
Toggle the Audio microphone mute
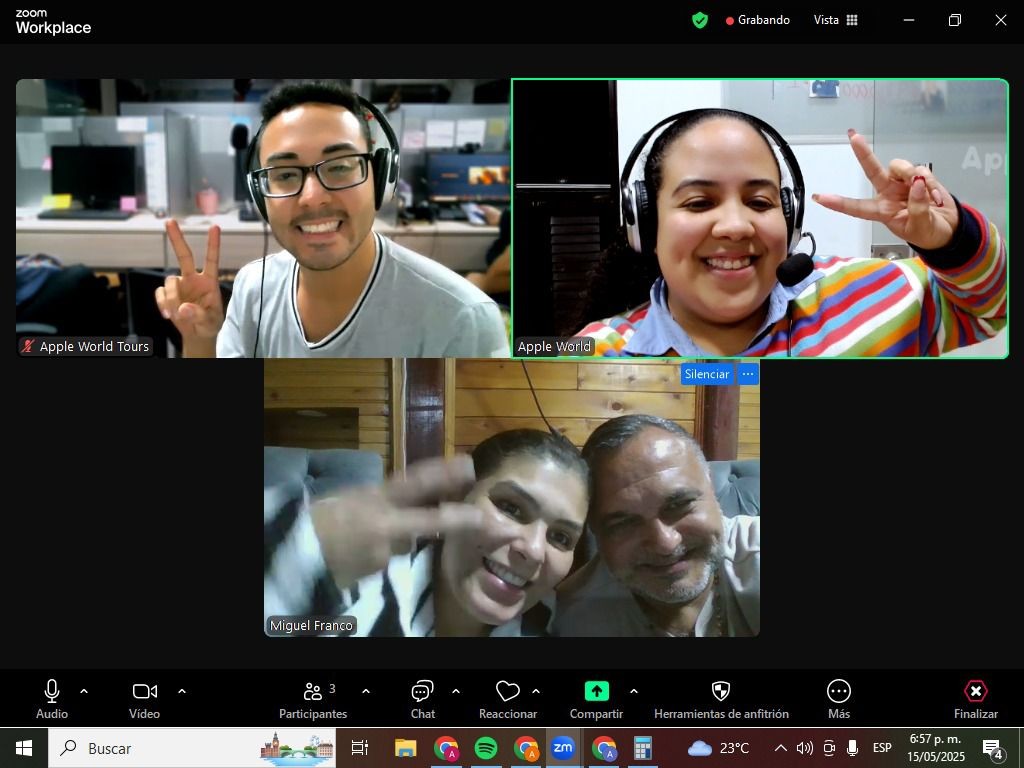(52, 697)
